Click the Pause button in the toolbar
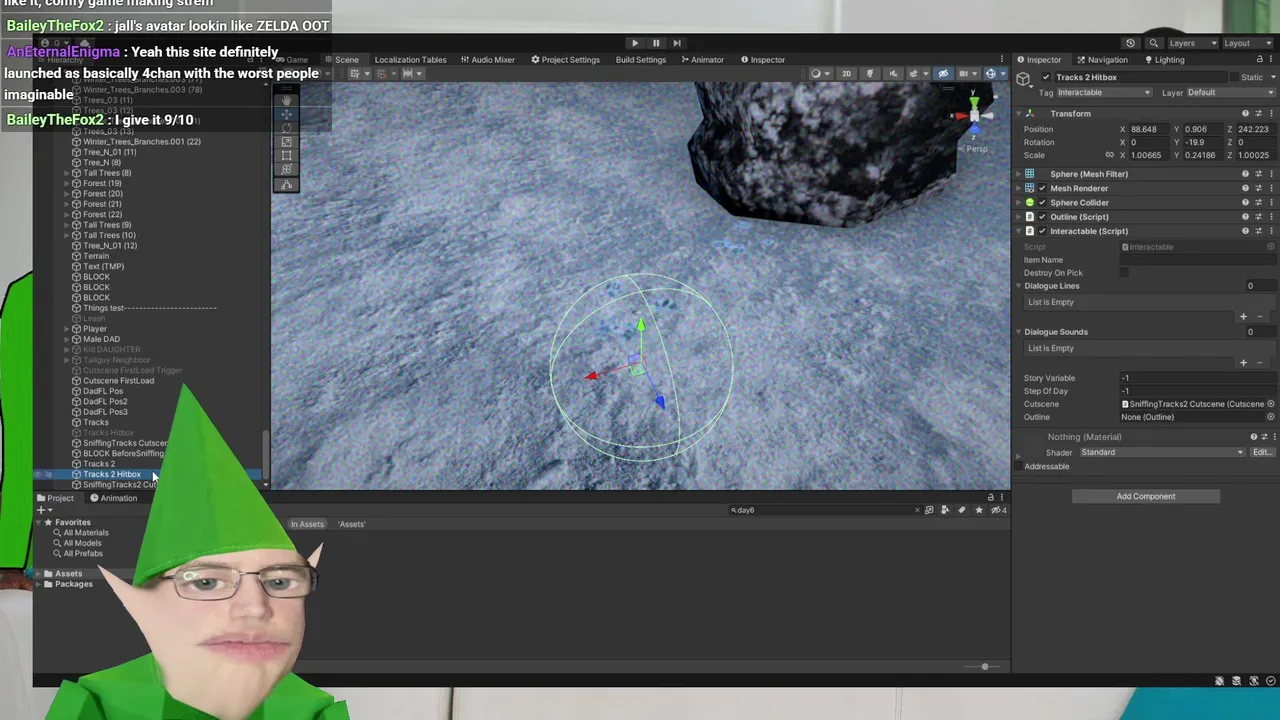This screenshot has width=1280, height=720. 656,43
